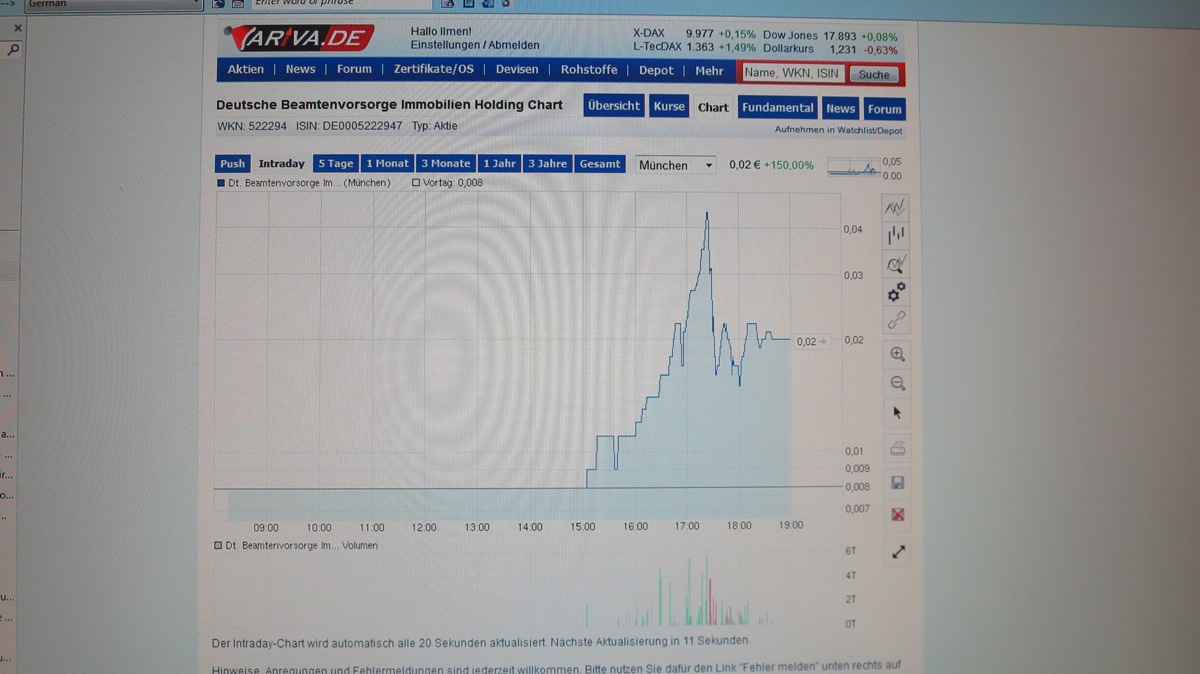Open the German language dropdown
The height and width of the screenshot is (674, 1200).
click(x=113, y=4)
